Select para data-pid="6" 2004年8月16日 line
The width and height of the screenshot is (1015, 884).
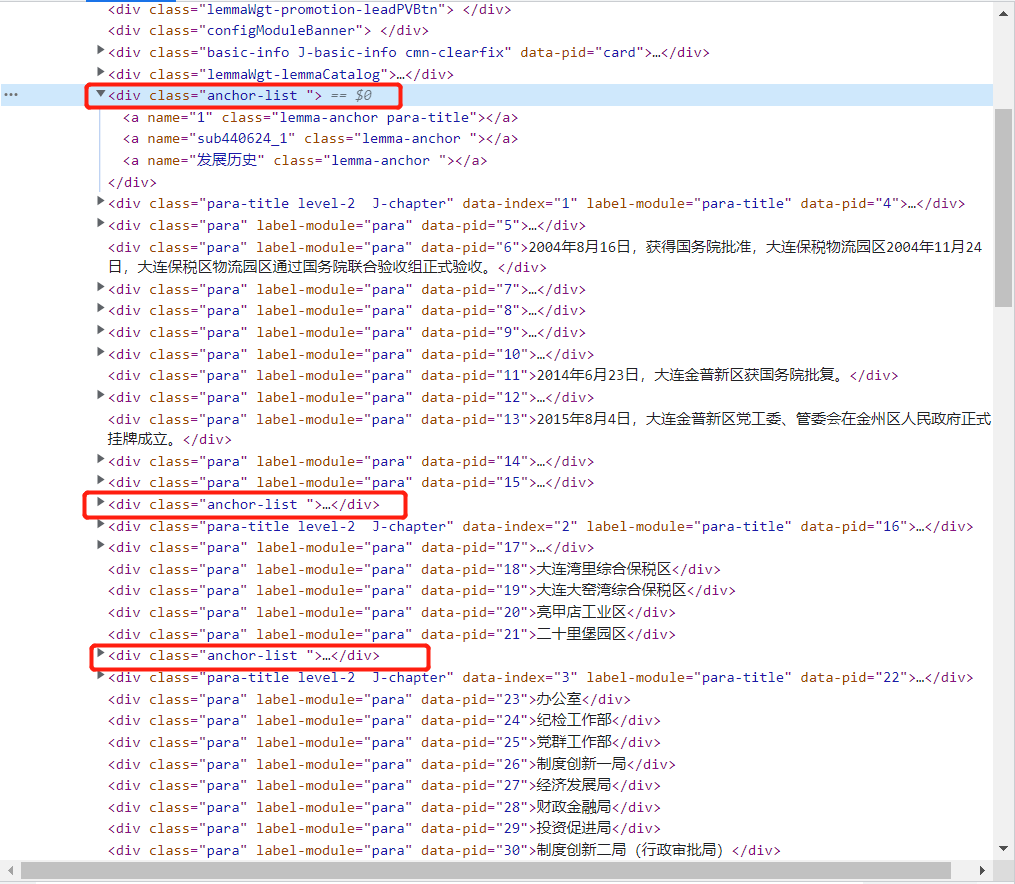pyautogui.click(x=545, y=257)
